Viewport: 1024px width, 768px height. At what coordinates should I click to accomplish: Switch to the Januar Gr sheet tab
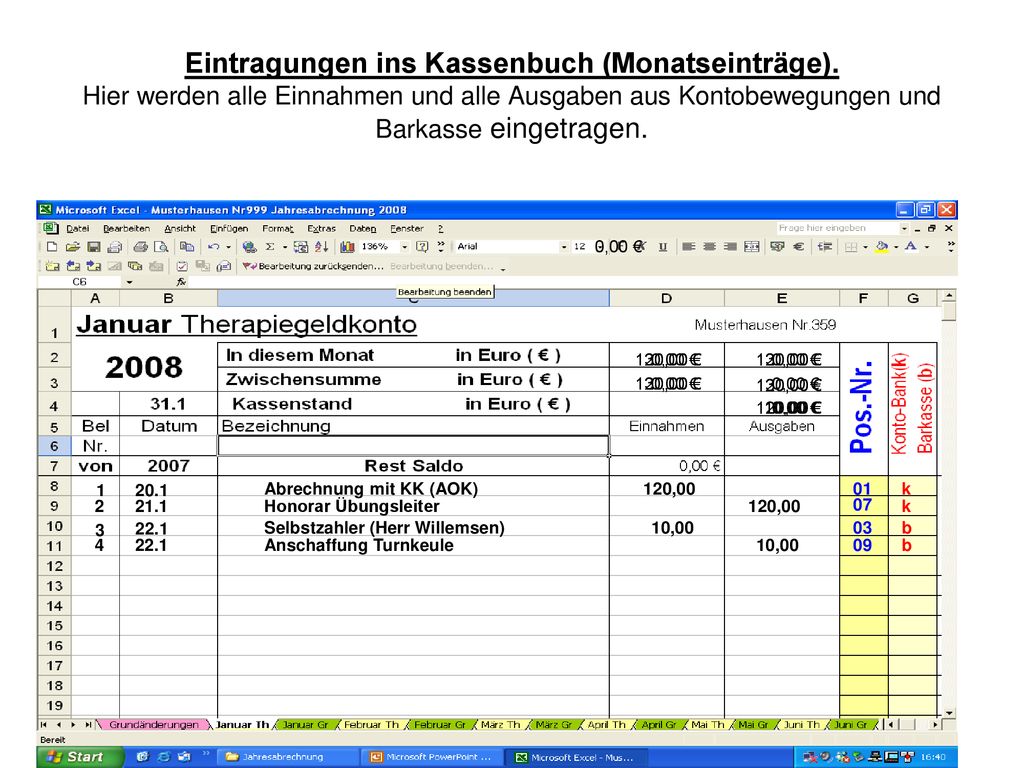pyautogui.click(x=305, y=725)
